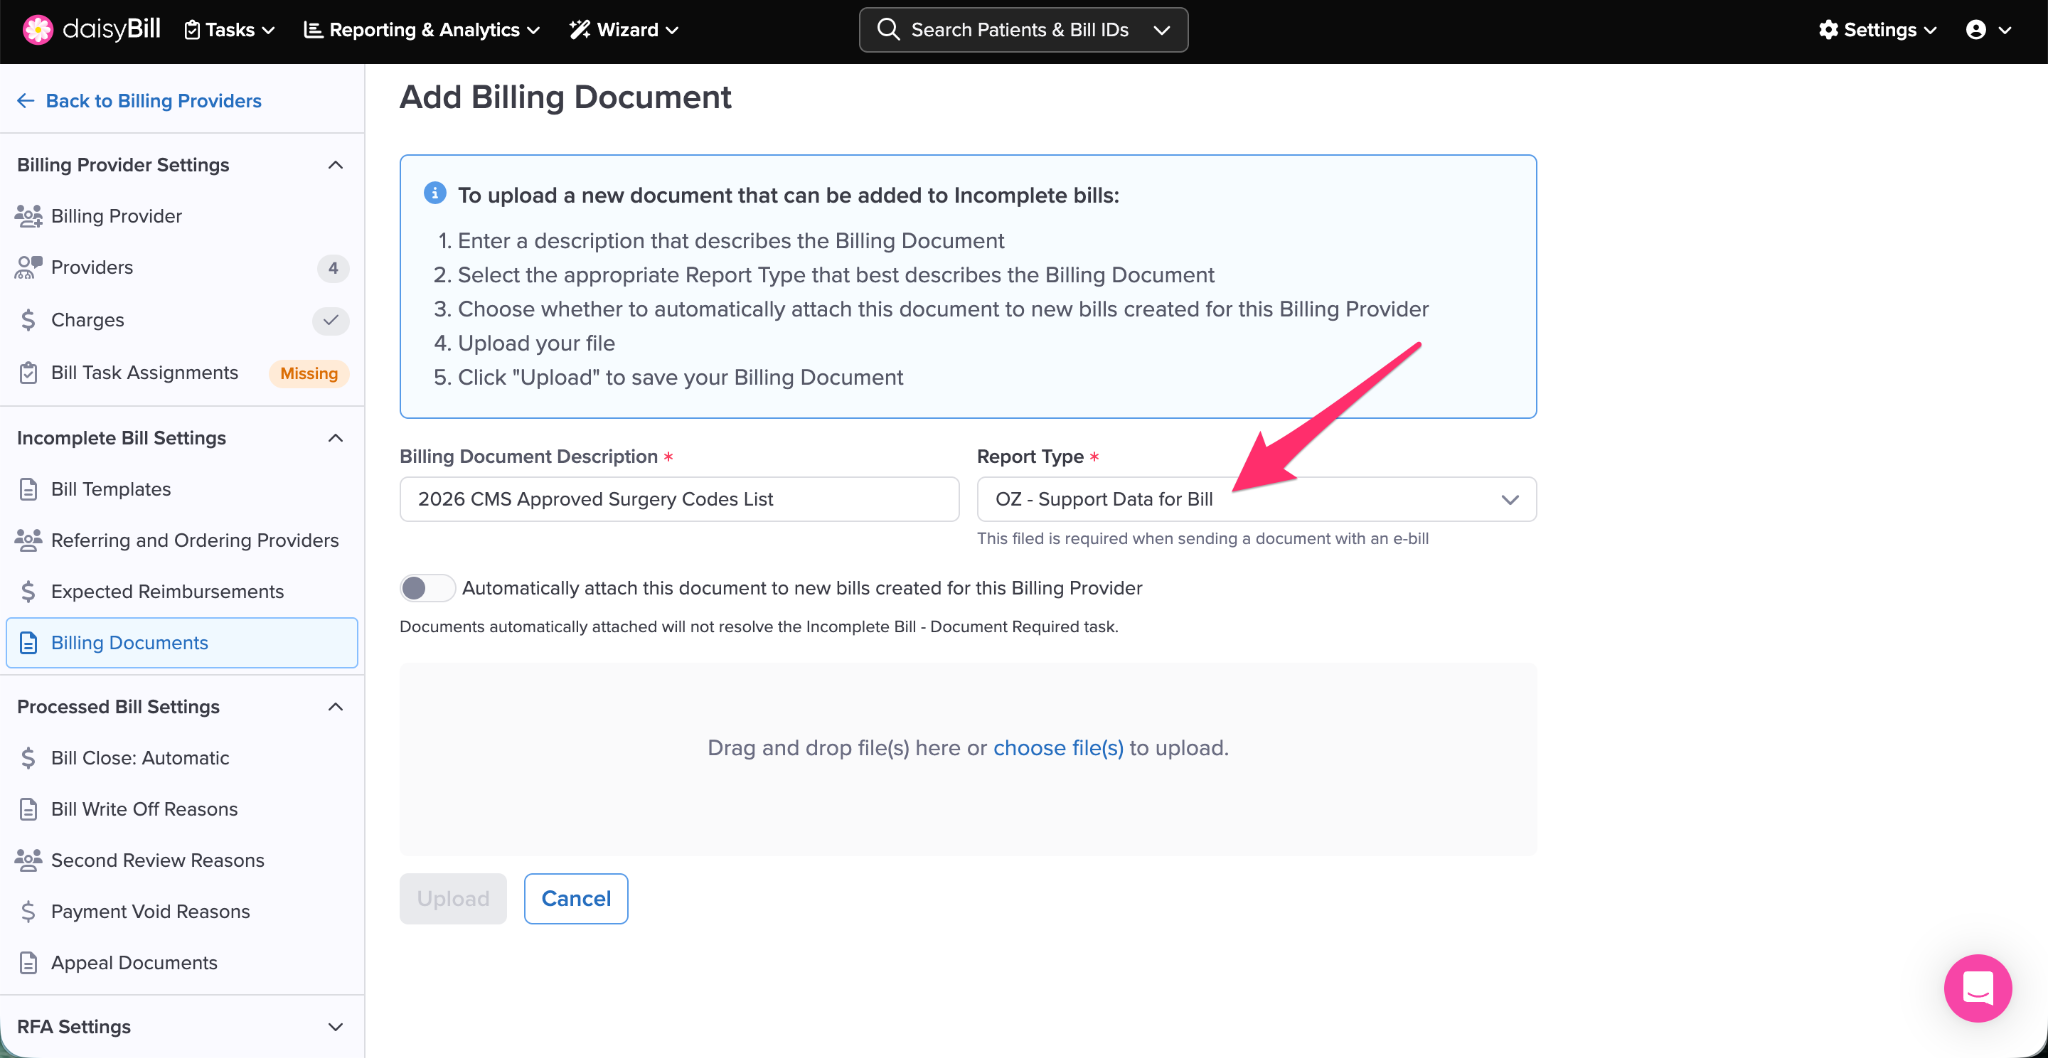Click the info icon in instructions box
This screenshot has width=2048, height=1058.
point(435,194)
